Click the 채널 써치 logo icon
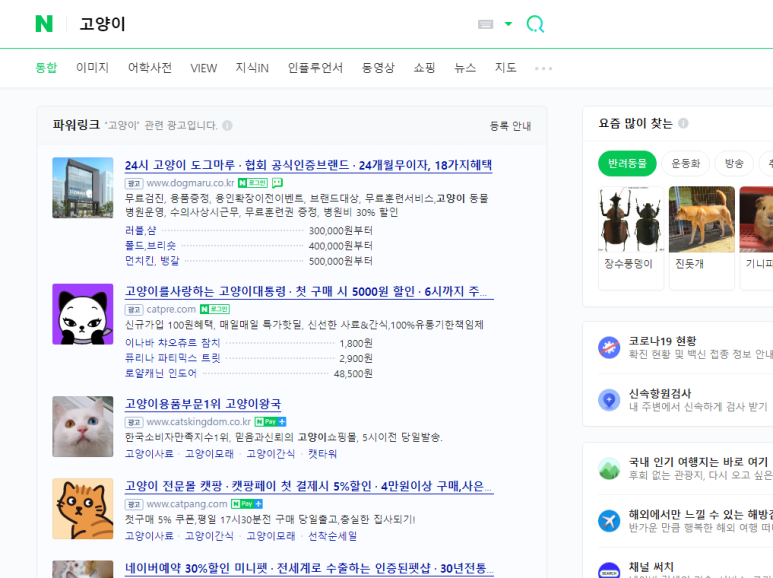This screenshot has width=773, height=578. pos(609,571)
